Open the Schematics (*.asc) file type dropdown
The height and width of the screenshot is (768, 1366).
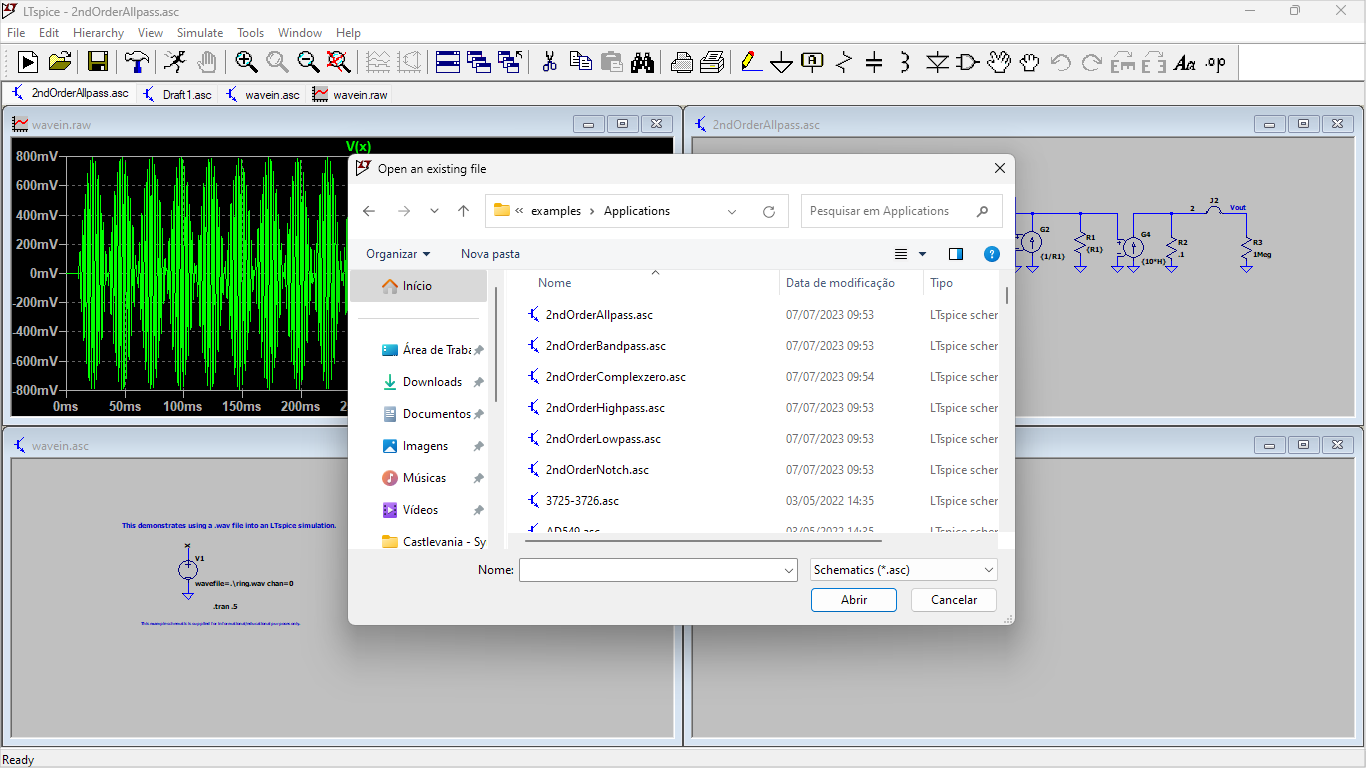pyautogui.click(x=904, y=570)
